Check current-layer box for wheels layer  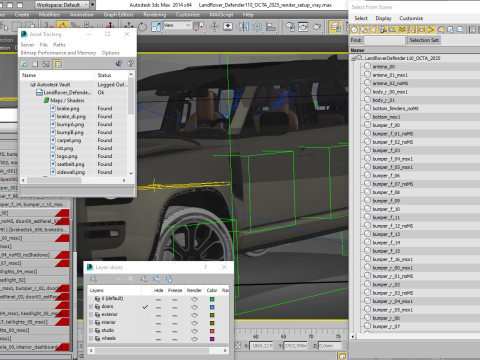145,339
